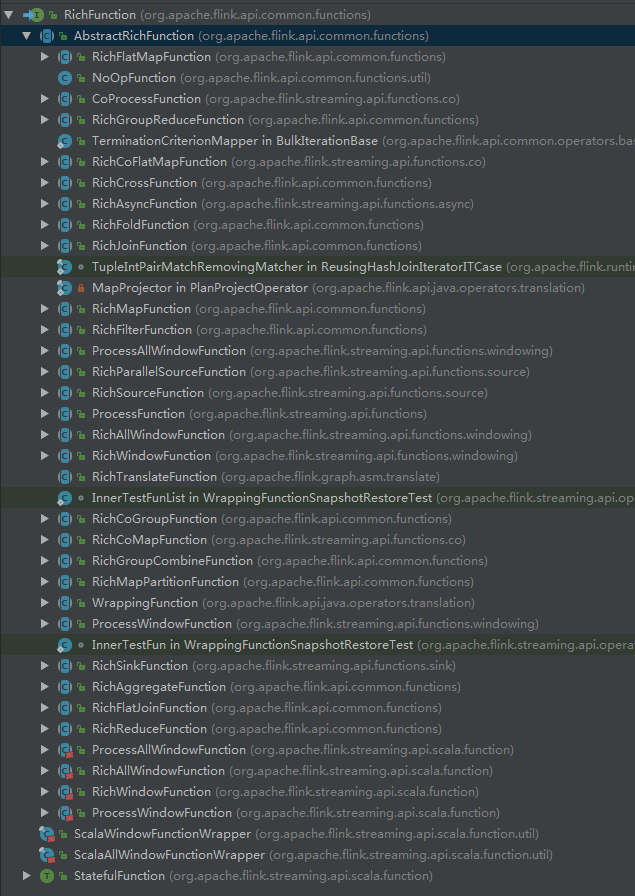Click the abstract class icon of RichCoGroupFunction
This screenshot has height=896, width=635.
(x=65, y=519)
